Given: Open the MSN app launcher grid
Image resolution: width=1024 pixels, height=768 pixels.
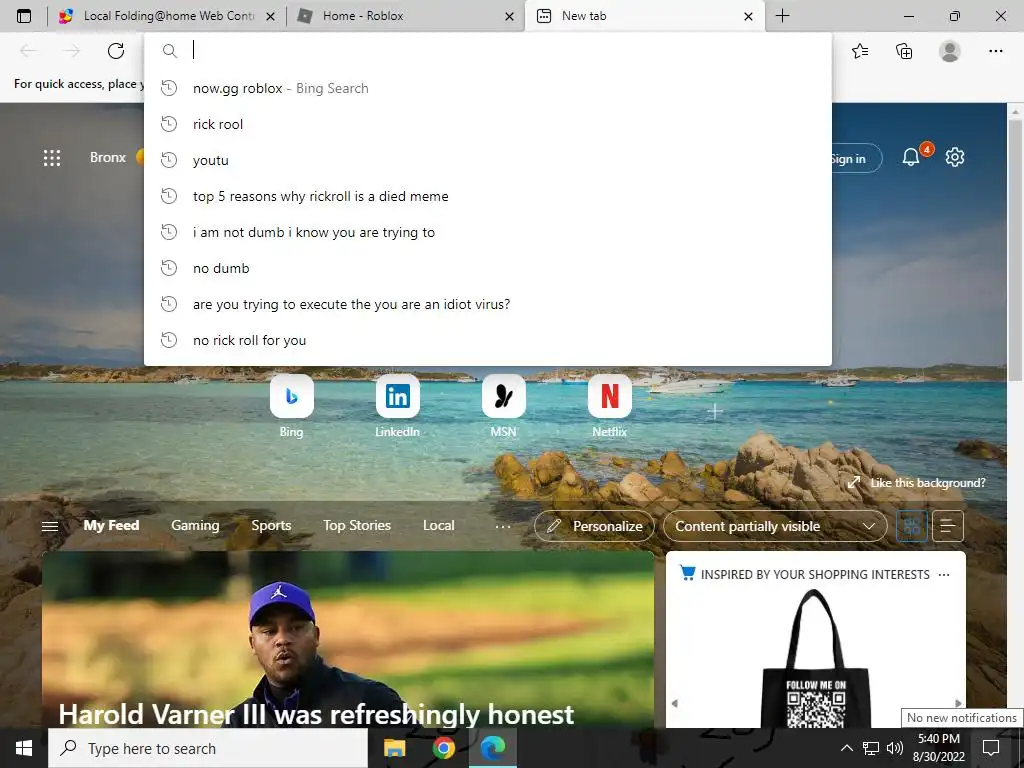Looking at the screenshot, I should point(52,157).
